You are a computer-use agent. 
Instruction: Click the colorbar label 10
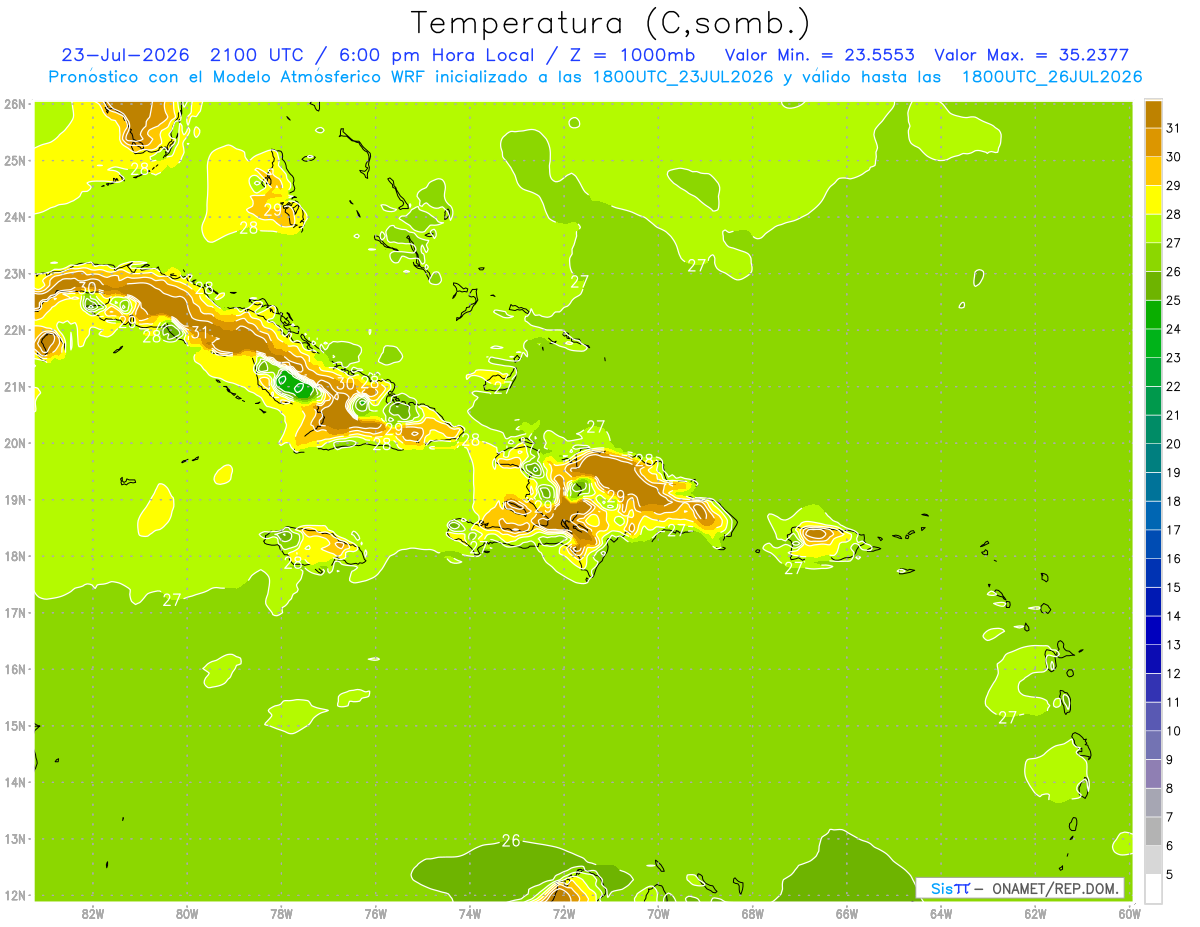1173,731
